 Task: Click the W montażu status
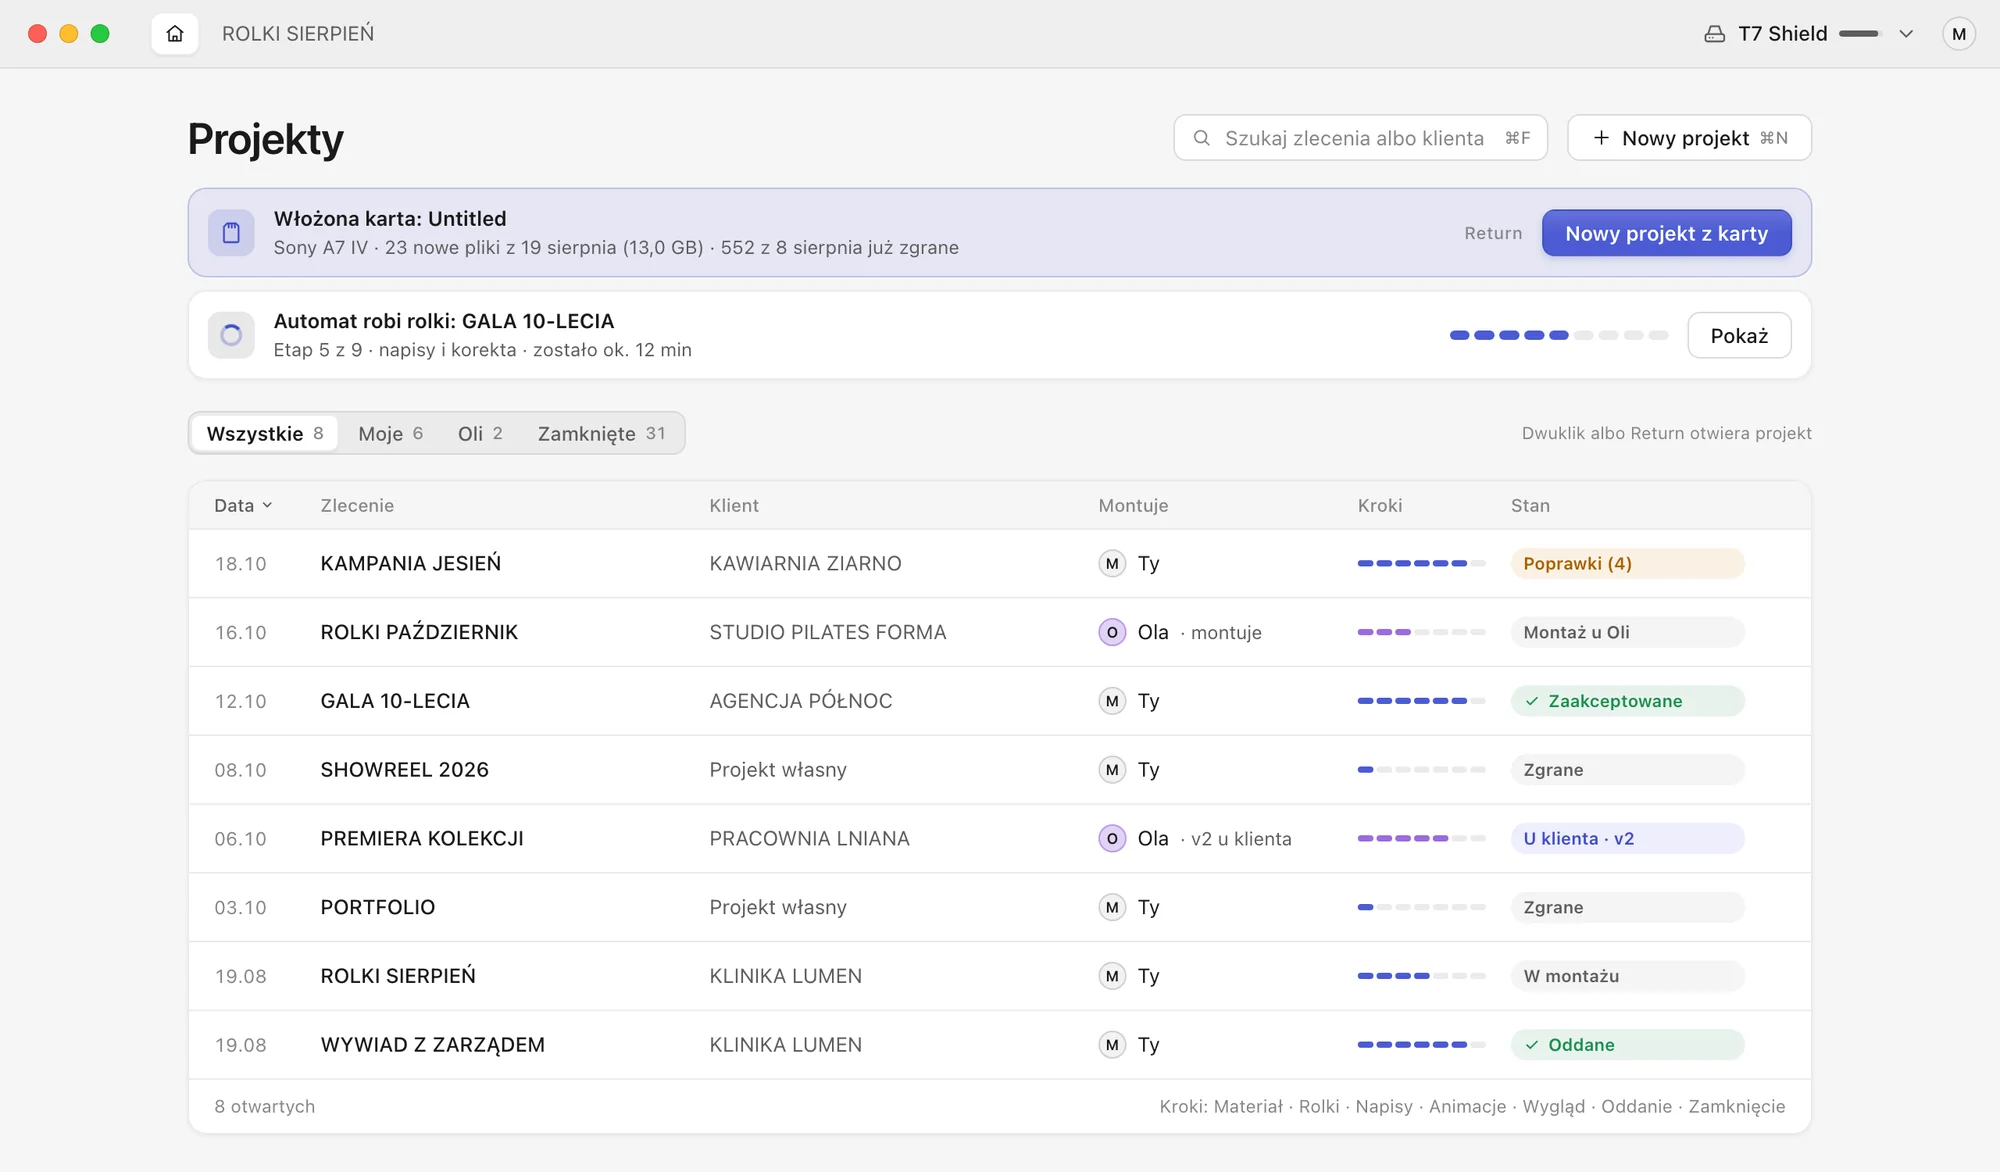(1627, 976)
